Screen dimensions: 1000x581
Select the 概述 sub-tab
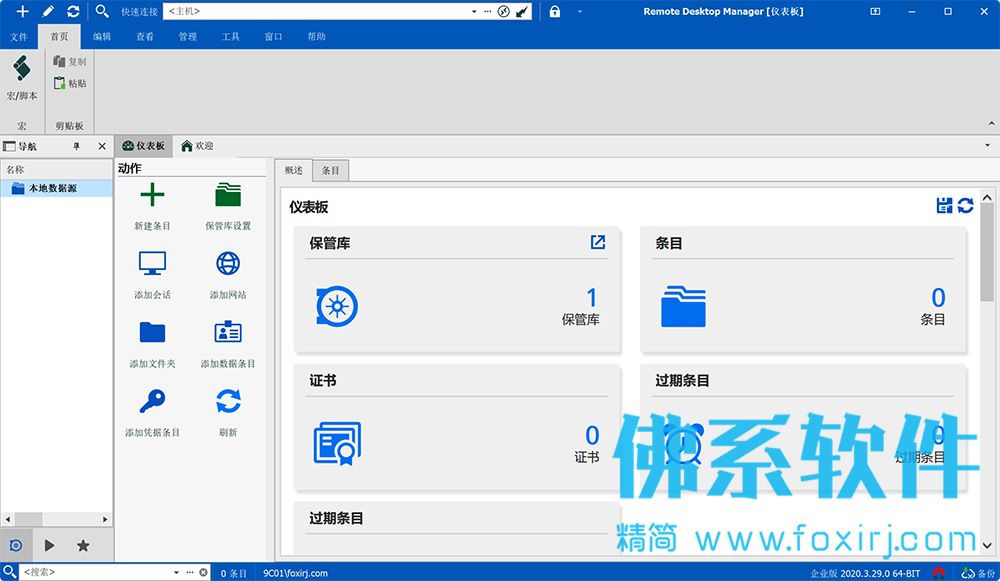click(x=294, y=170)
